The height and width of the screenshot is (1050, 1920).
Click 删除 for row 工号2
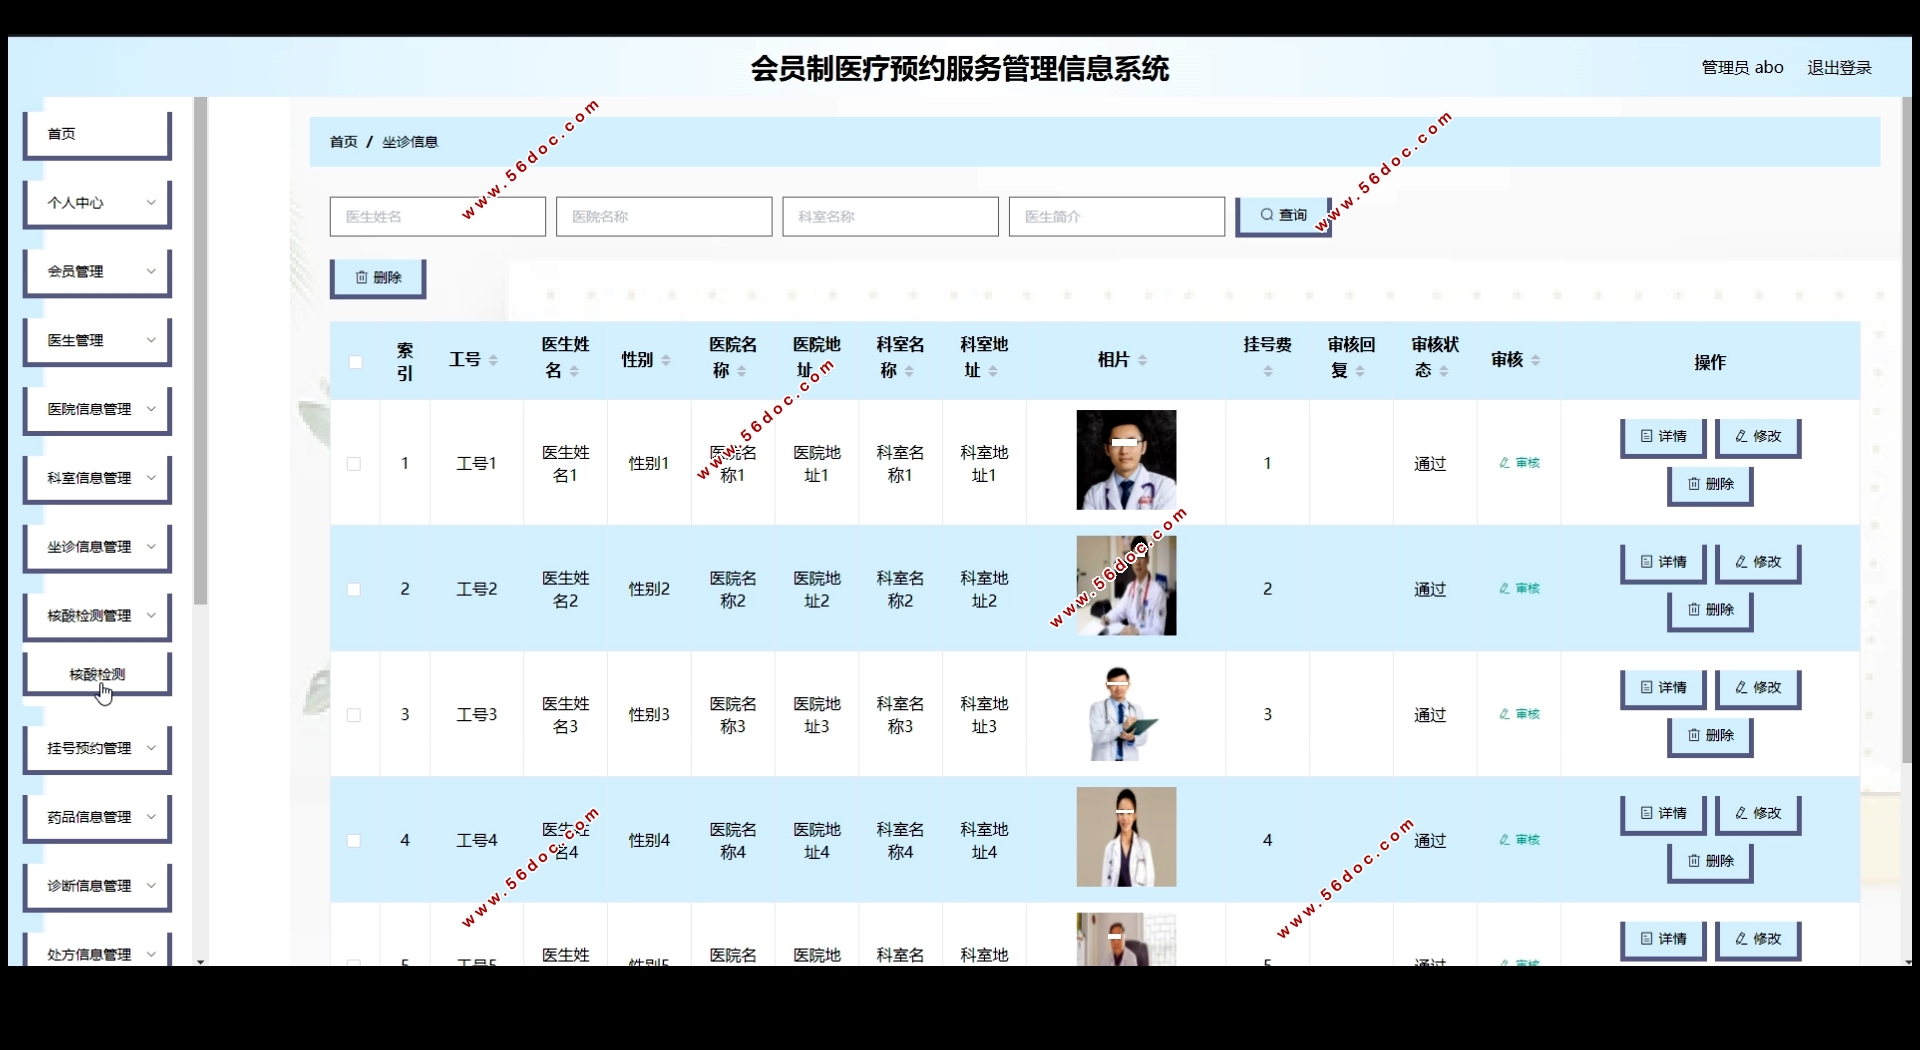click(x=1710, y=611)
